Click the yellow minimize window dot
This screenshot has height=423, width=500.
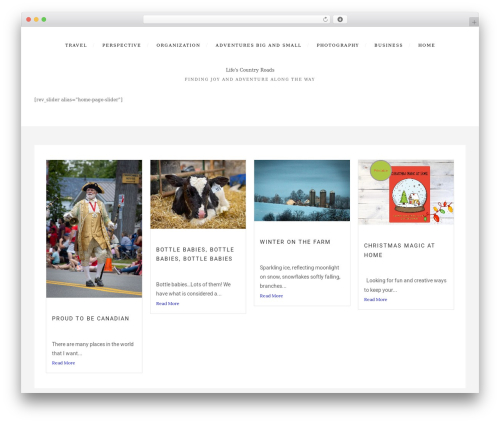(36, 20)
